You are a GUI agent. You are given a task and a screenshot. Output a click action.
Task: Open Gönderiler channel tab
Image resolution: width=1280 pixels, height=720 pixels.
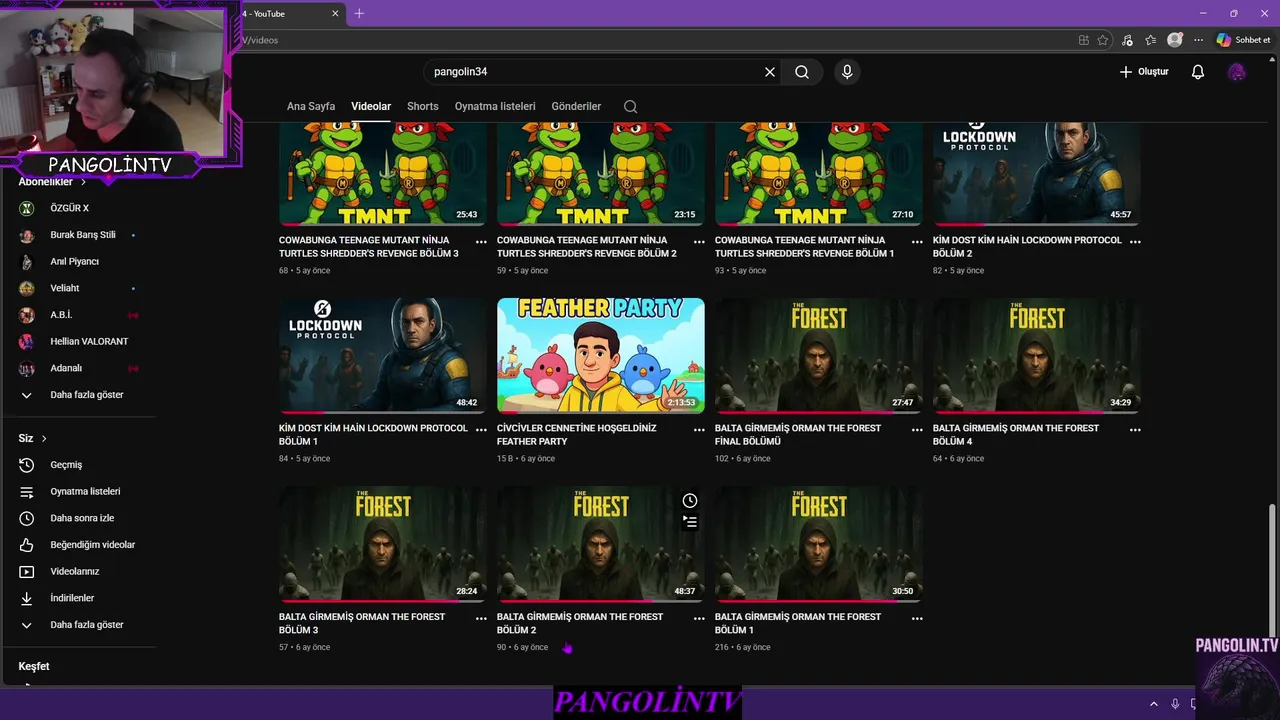[577, 106]
